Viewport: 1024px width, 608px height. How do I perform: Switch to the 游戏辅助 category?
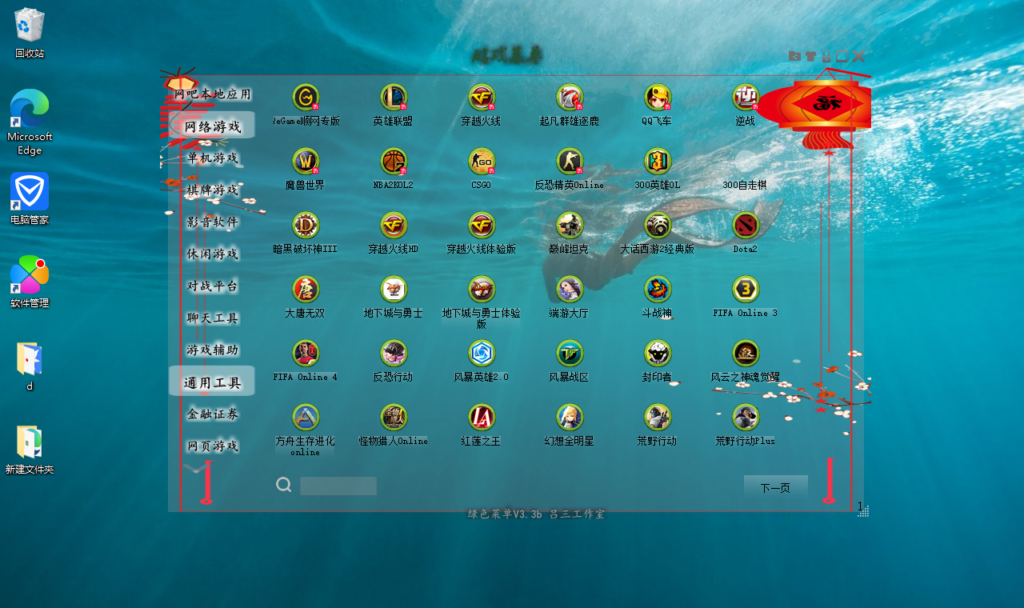point(213,350)
